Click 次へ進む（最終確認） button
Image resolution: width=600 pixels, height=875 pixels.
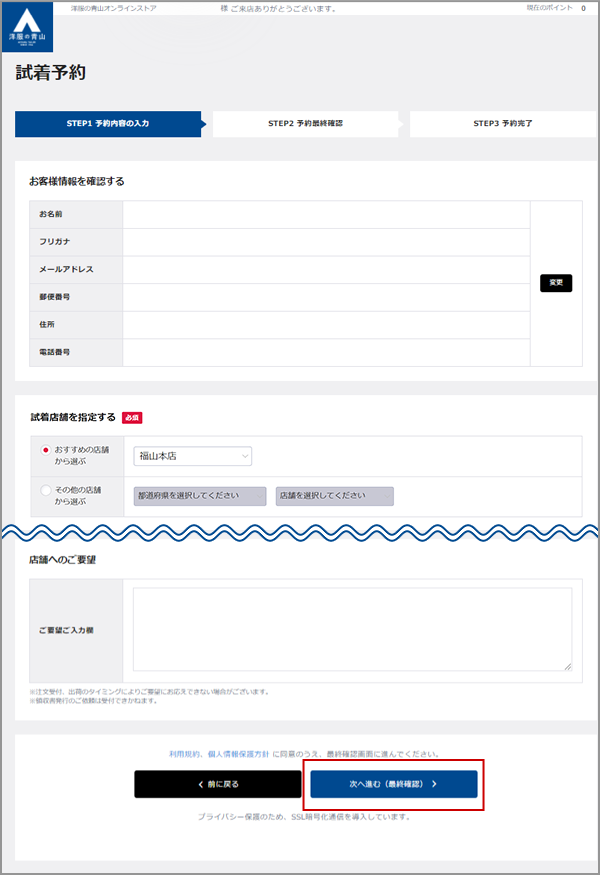pyautogui.click(x=393, y=784)
